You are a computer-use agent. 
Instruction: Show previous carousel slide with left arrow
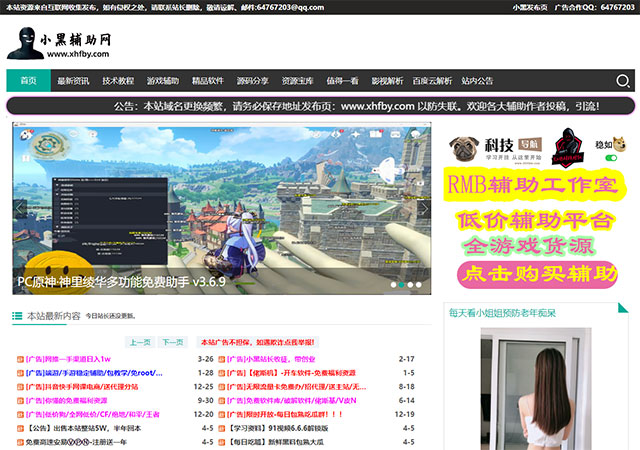coord(20,209)
